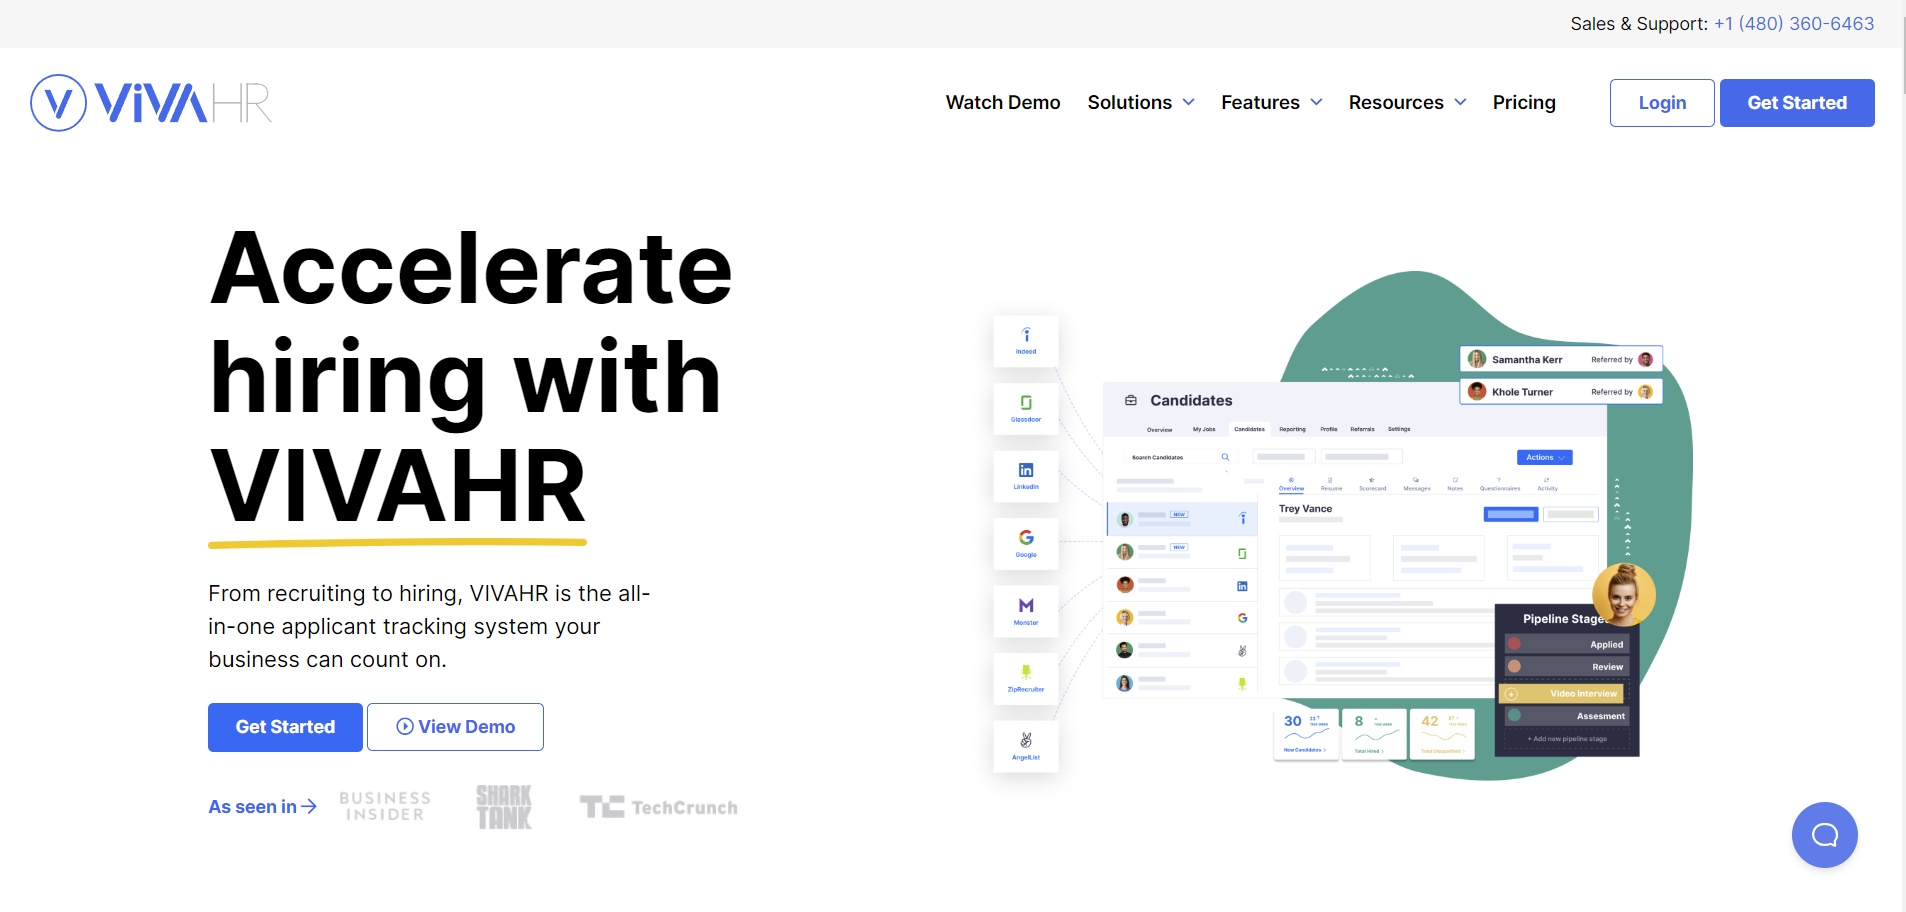Click the hero Get Started button
1906x912 pixels.
pos(285,727)
